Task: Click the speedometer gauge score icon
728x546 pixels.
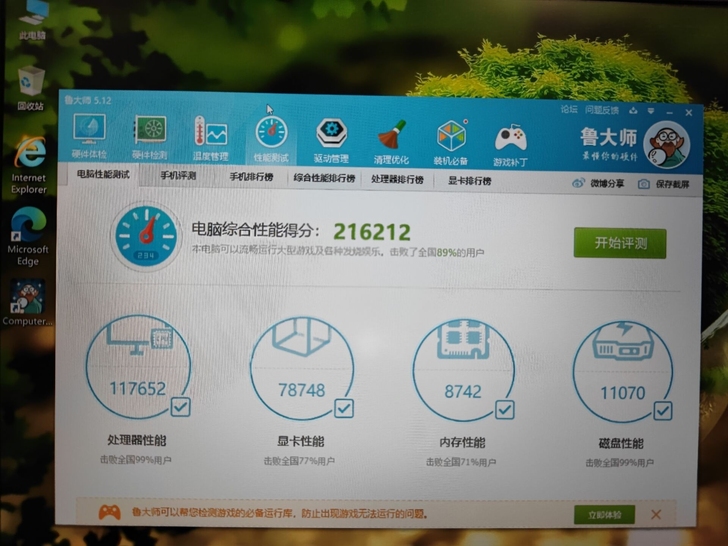Action: point(146,236)
